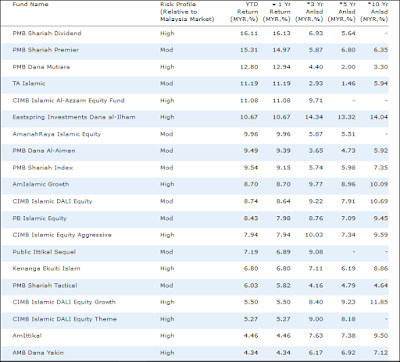This screenshot has height=362, width=400.
Task: Open the PMB Shariah Premier fund
Action: (x=46, y=50)
